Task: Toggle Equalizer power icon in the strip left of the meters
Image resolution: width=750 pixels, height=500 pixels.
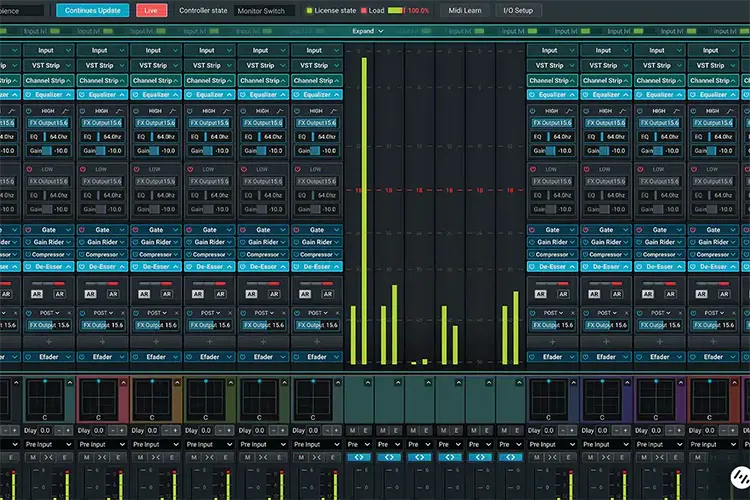Action: [x=297, y=95]
